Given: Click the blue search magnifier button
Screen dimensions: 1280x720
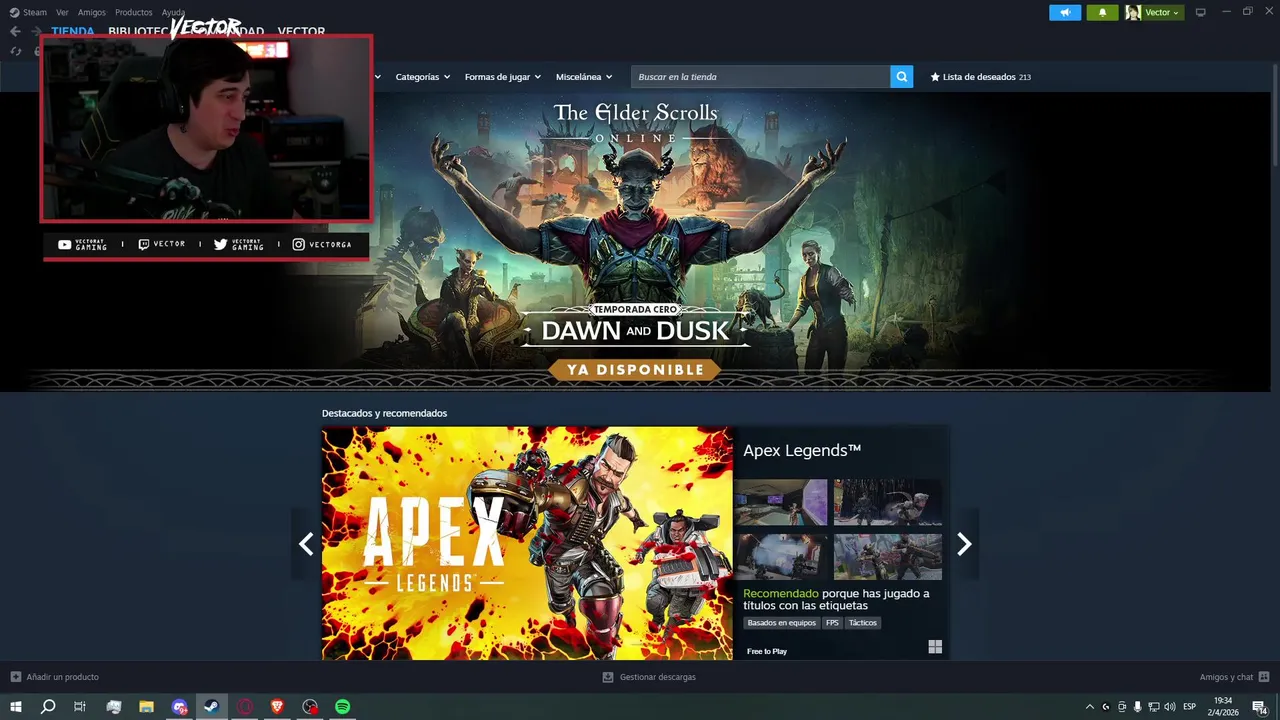Looking at the screenshot, I should pos(902,77).
